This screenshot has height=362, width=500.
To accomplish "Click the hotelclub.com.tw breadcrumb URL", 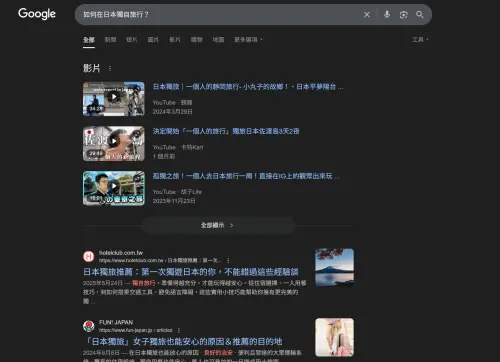I will (160, 260).
